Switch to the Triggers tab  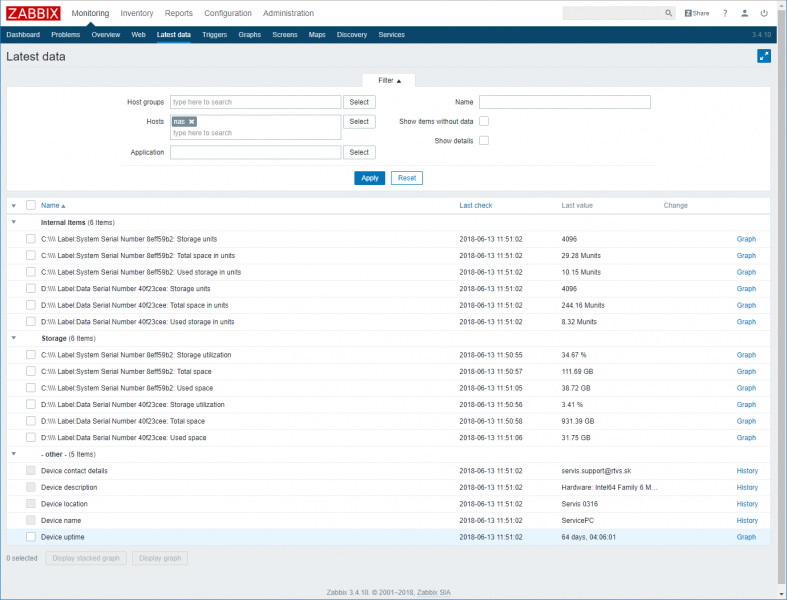(214, 35)
